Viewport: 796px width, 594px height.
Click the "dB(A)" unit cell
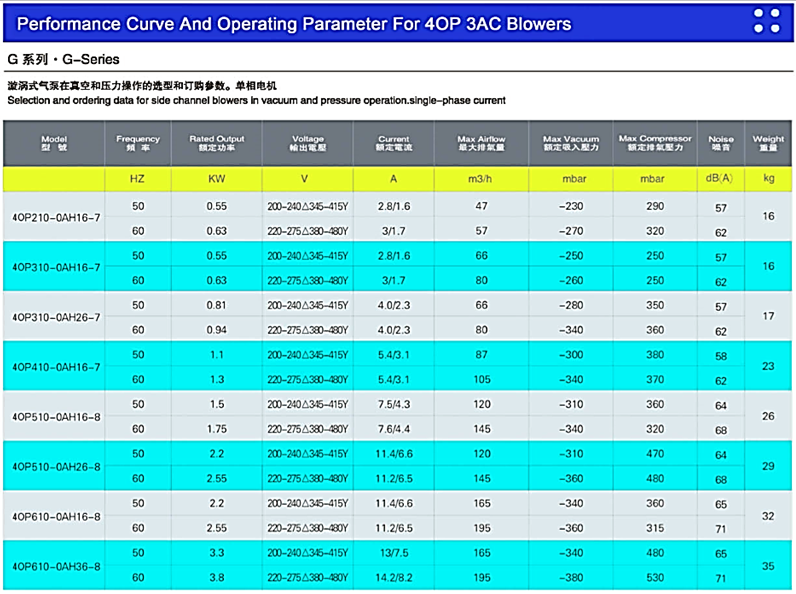coord(719,178)
